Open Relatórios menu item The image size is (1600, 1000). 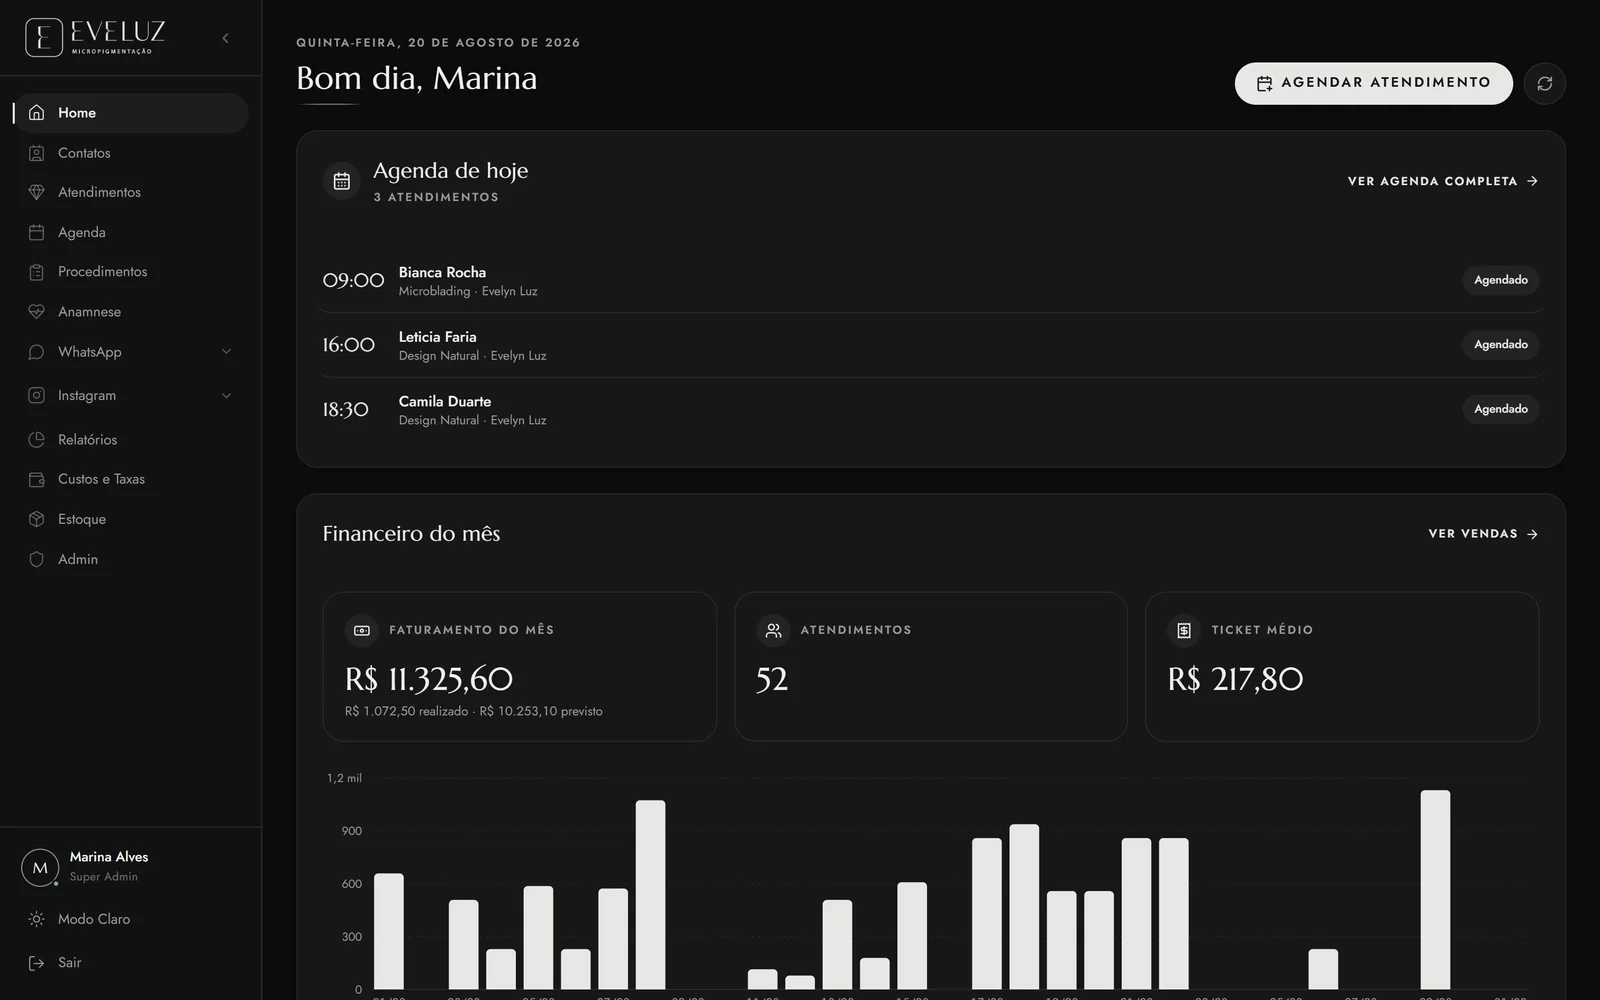pos(131,440)
